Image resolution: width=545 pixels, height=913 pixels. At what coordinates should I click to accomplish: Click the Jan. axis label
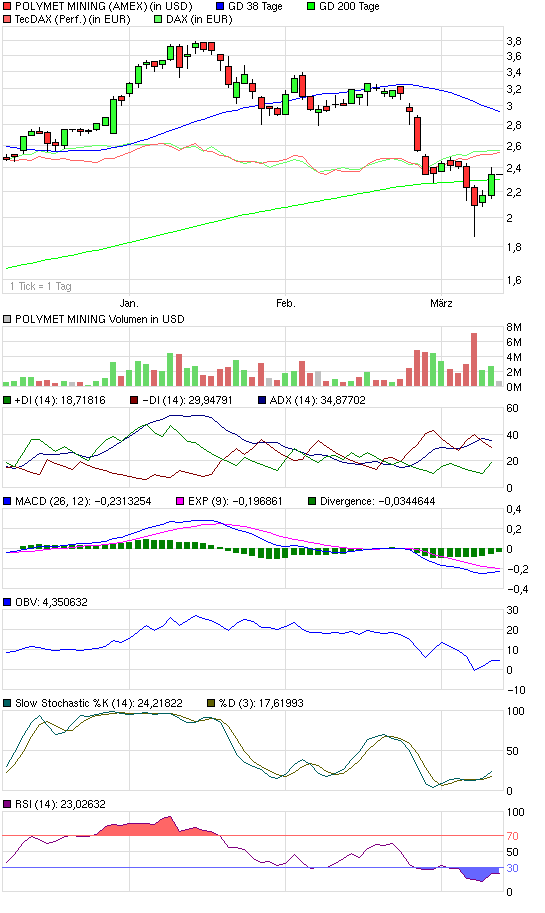click(129, 303)
